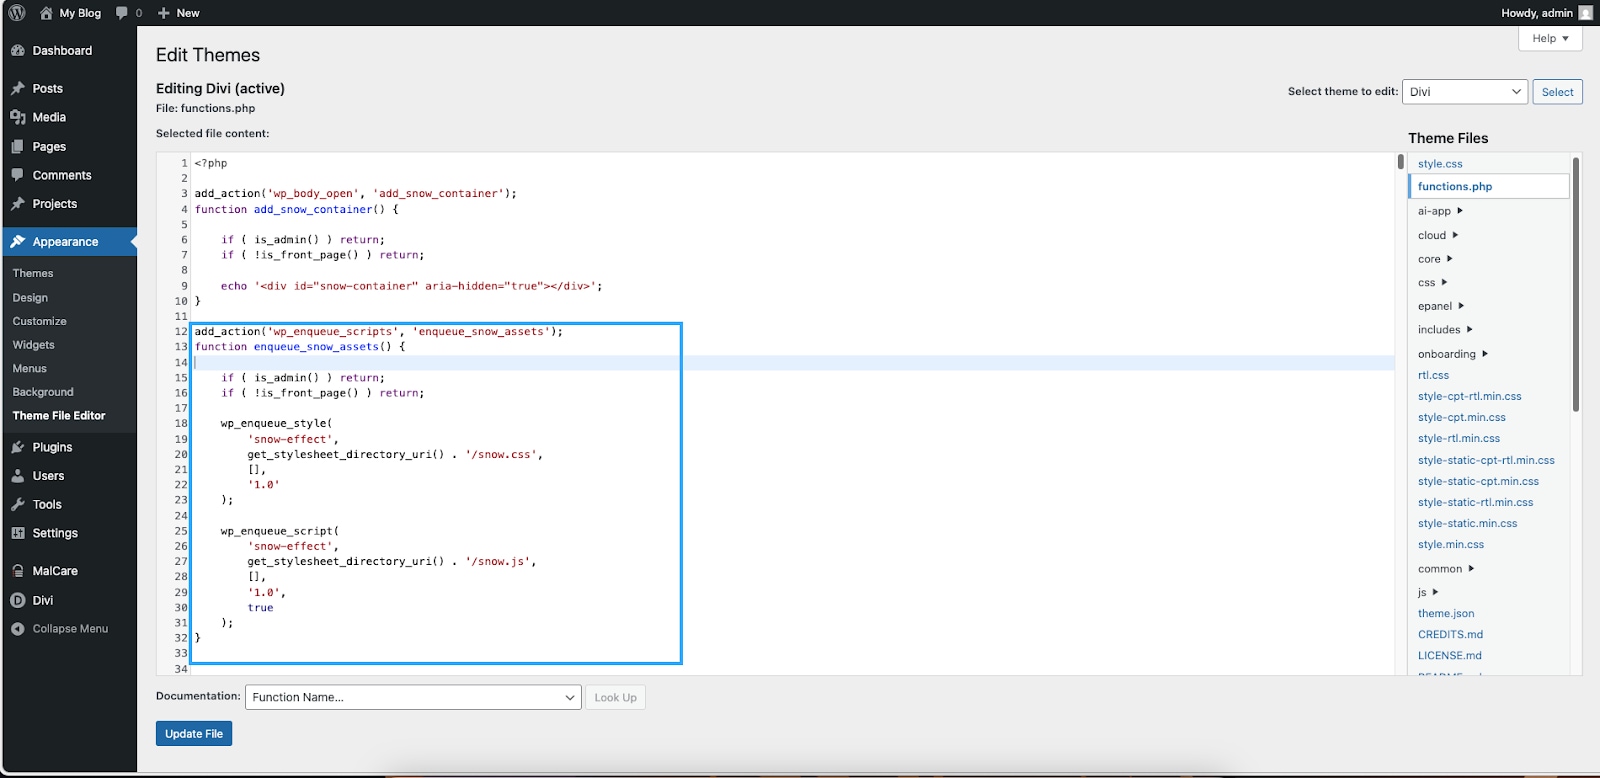Open Menus under Appearance
Image resolution: width=1600 pixels, height=778 pixels.
(30, 368)
